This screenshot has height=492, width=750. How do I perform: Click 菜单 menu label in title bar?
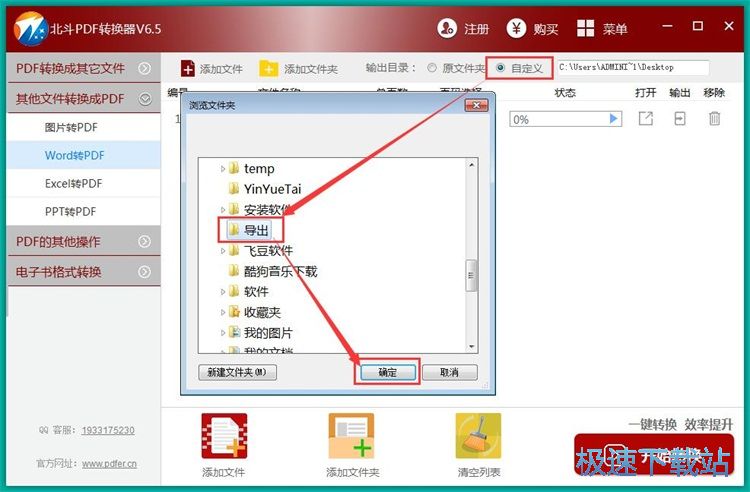click(x=615, y=29)
